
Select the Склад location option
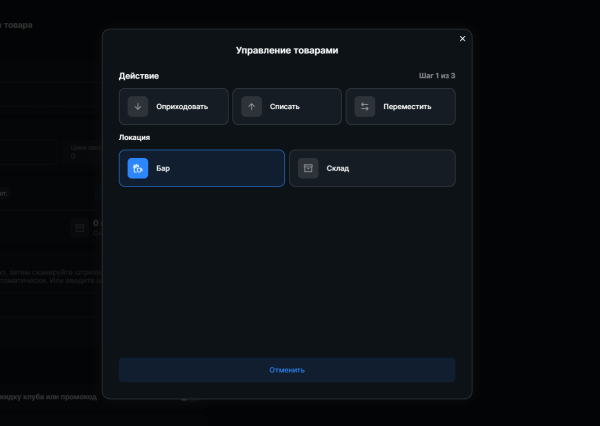coord(372,168)
